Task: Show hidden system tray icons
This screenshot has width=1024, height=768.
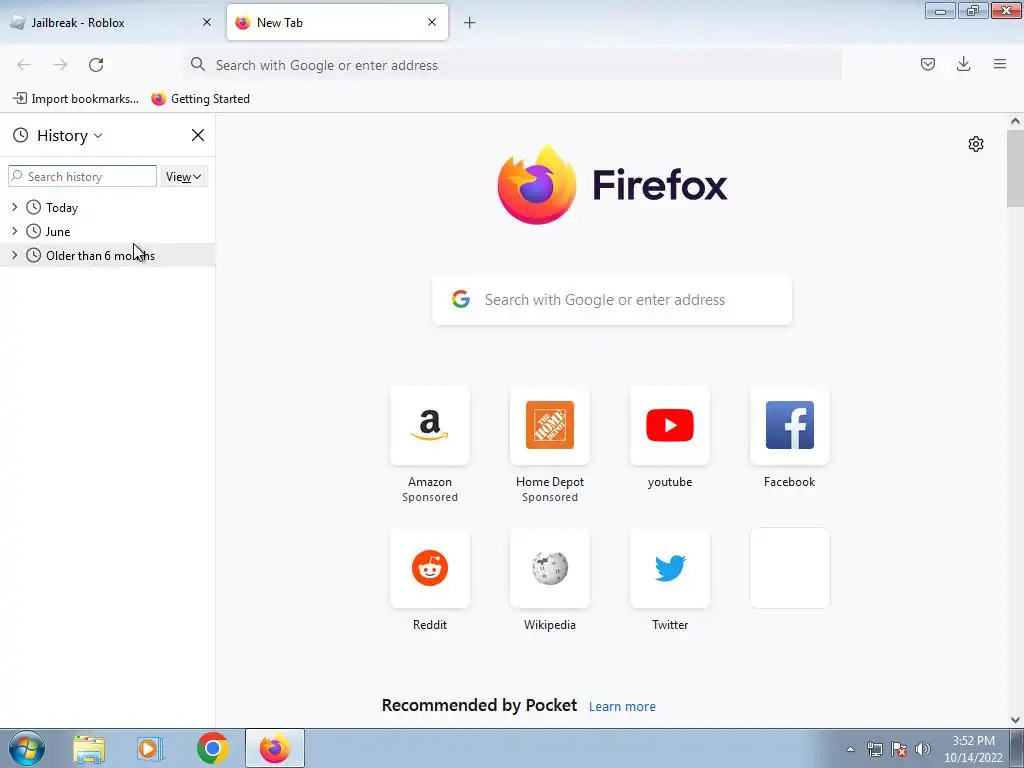Action: pos(850,749)
